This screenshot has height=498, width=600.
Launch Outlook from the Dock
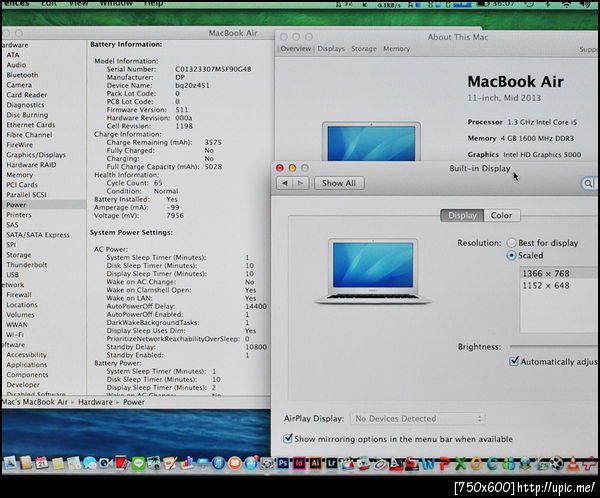(x=476, y=464)
